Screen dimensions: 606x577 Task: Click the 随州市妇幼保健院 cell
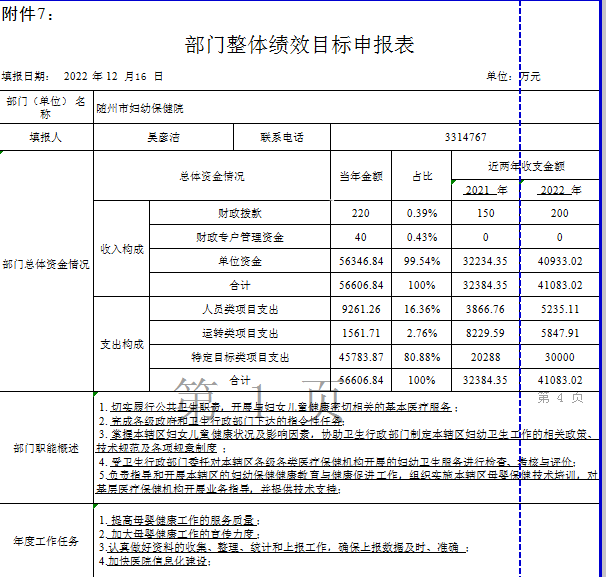tap(346, 107)
